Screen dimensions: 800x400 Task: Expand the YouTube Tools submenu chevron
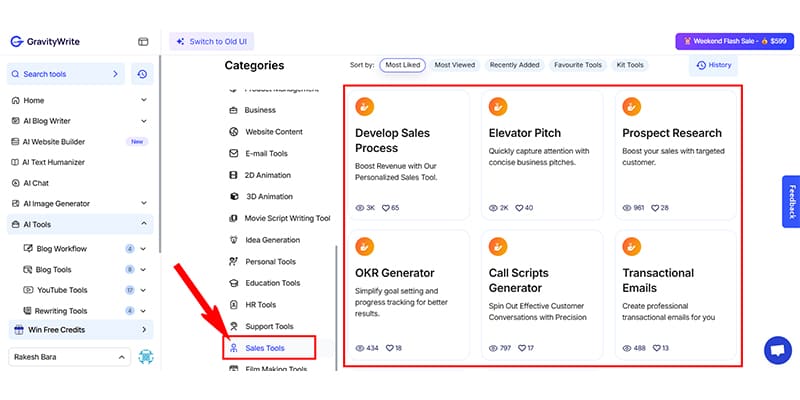click(x=143, y=290)
